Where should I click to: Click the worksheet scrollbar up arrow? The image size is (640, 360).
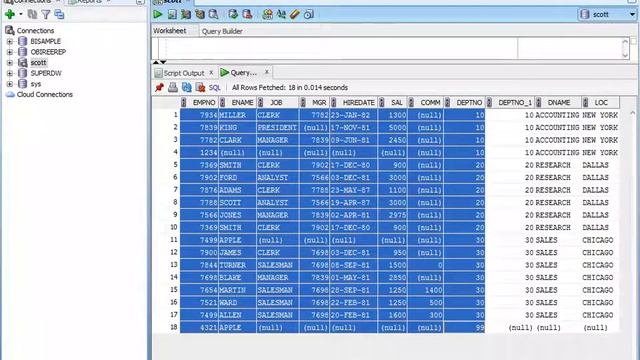click(625, 42)
